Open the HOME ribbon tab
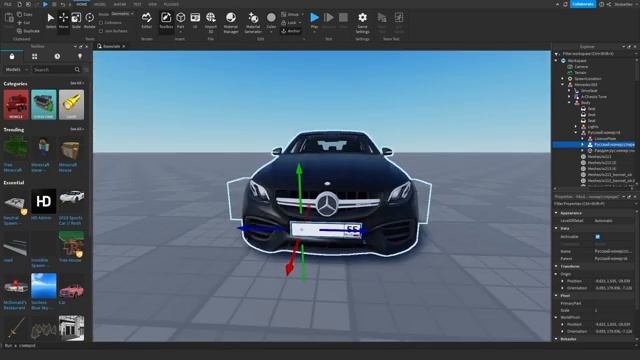The width and height of the screenshot is (640, 360). pyautogui.click(x=82, y=4)
